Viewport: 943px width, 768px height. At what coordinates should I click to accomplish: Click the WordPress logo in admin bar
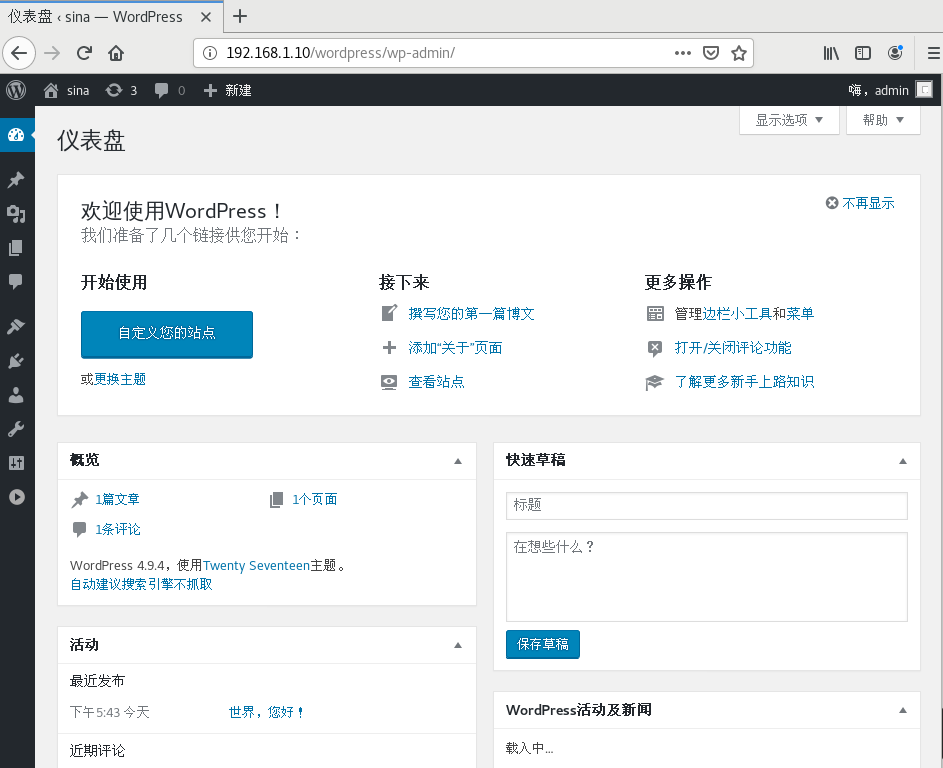[16, 90]
